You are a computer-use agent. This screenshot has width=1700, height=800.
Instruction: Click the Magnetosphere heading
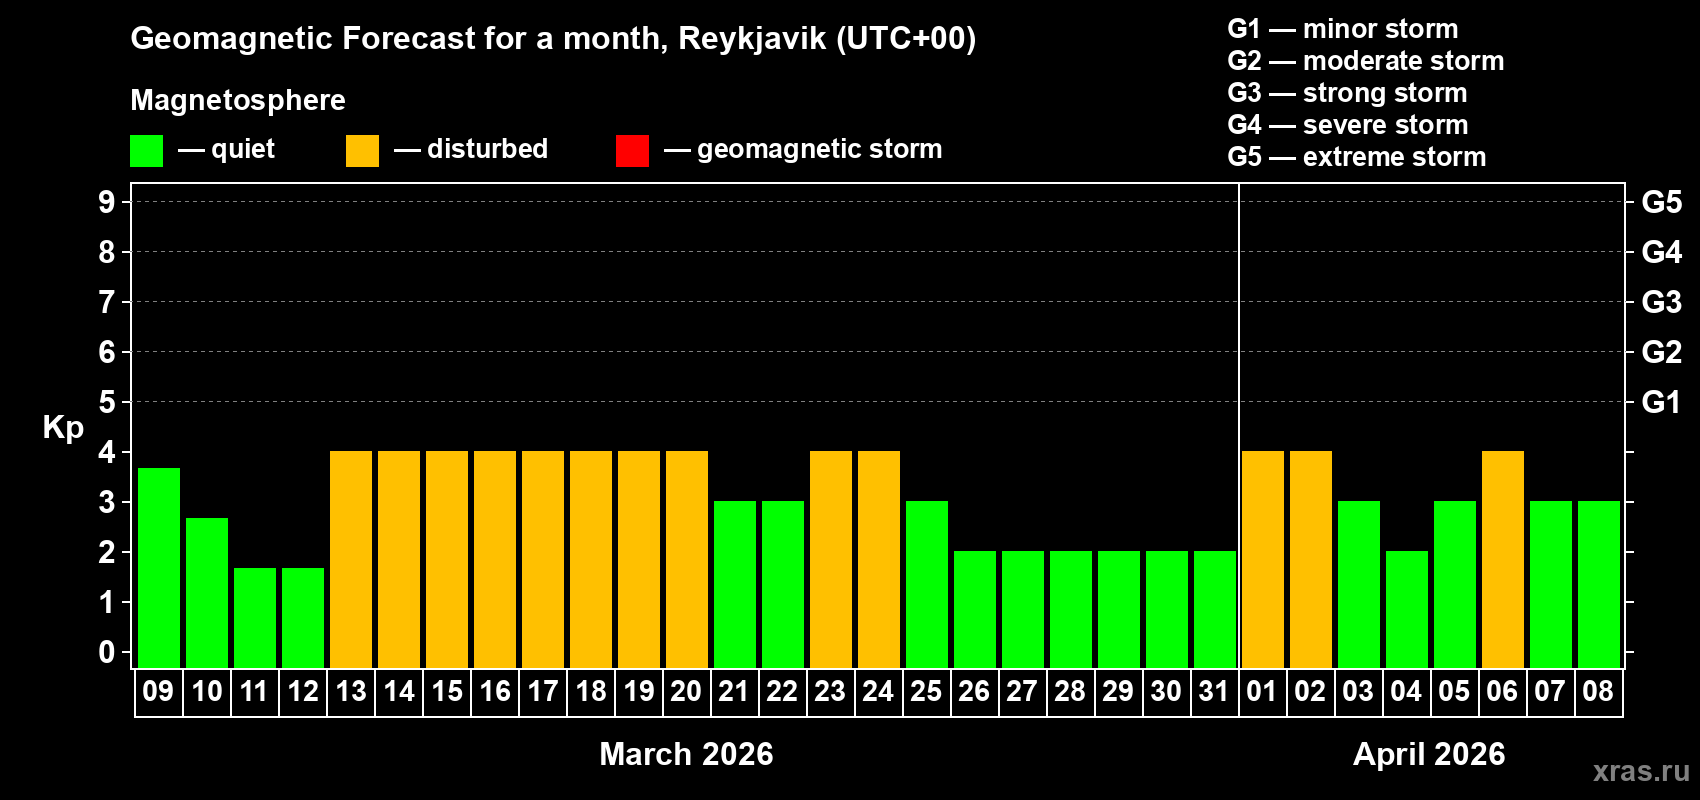(x=238, y=100)
